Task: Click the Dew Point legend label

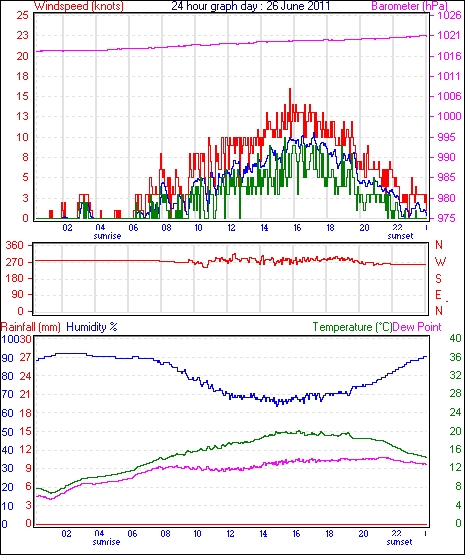Action: (417, 327)
